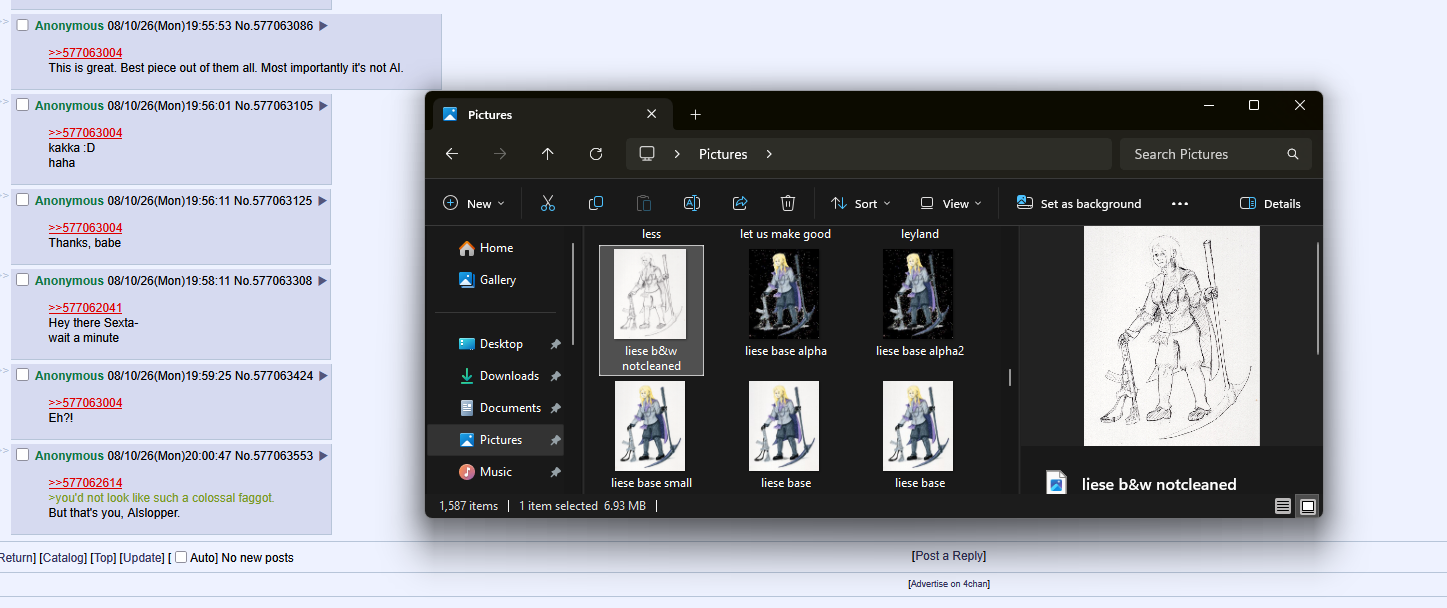Tick the checkbox for post No.577063553
Image resolution: width=1447 pixels, height=608 pixels.
[x=23, y=455]
